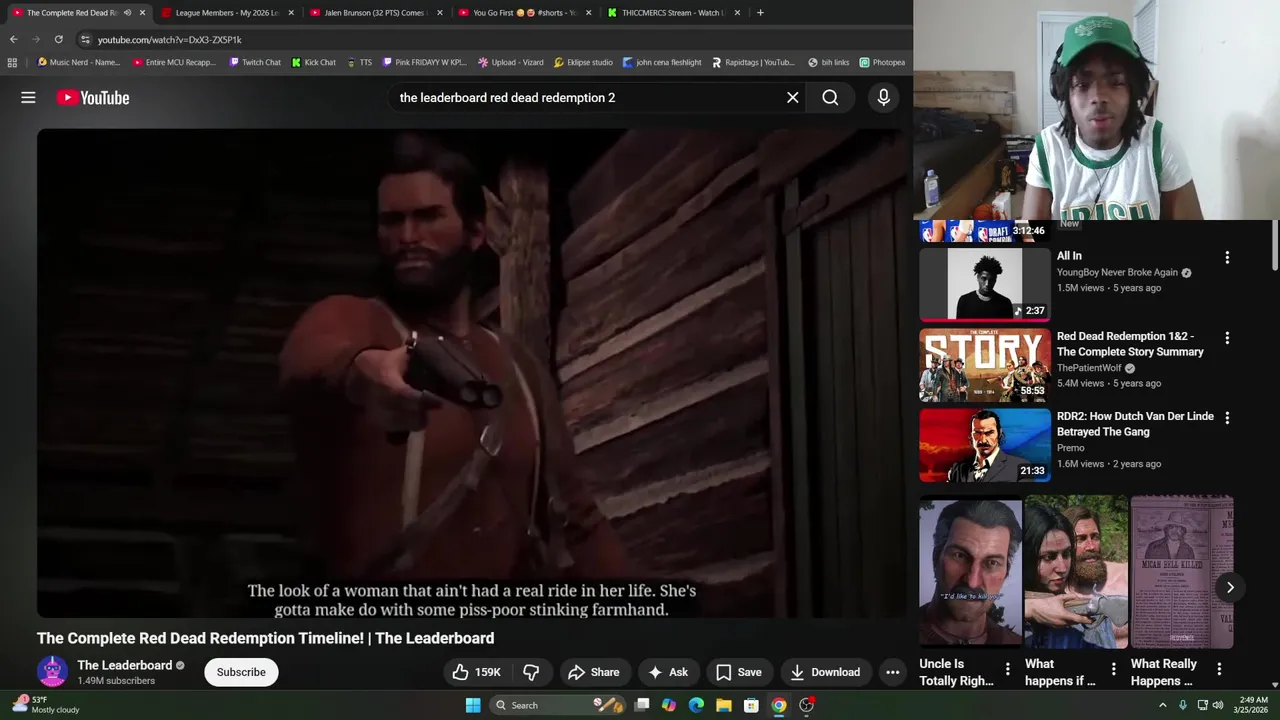Image resolution: width=1280 pixels, height=720 pixels.
Task: Reload the current page
Action: 58,39
